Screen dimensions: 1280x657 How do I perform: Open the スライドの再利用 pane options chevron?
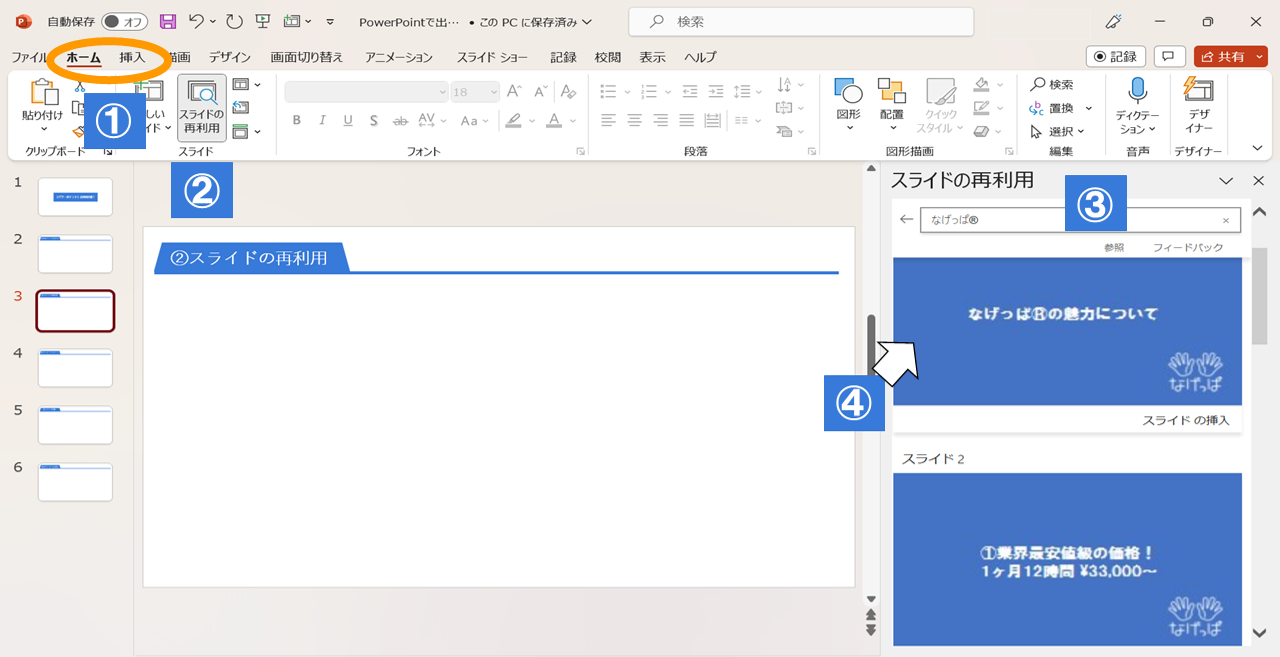coord(1226,181)
